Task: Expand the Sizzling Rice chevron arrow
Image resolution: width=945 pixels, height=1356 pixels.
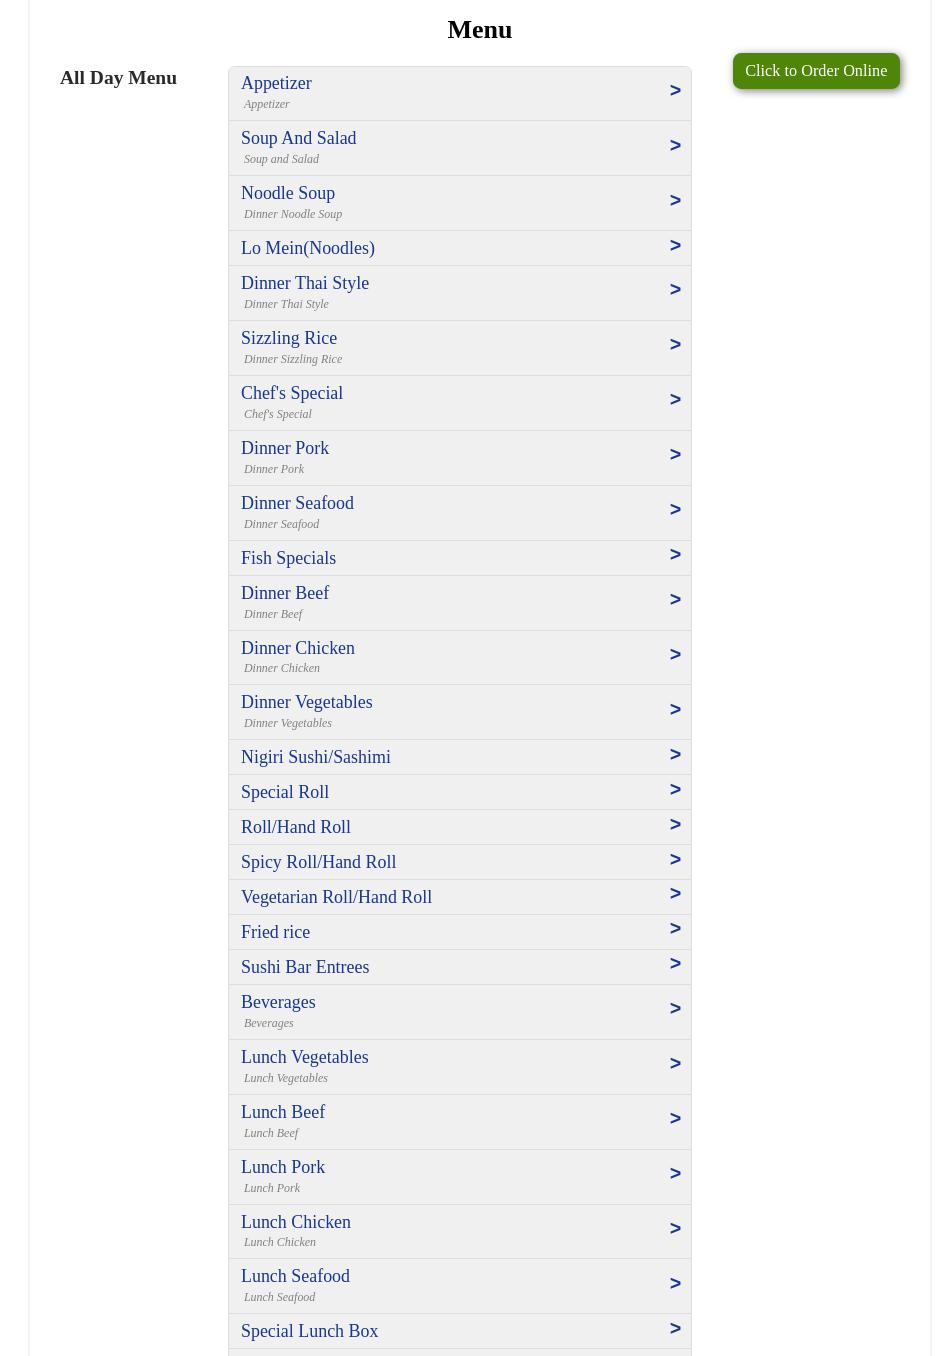Action: (x=675, y=345)
